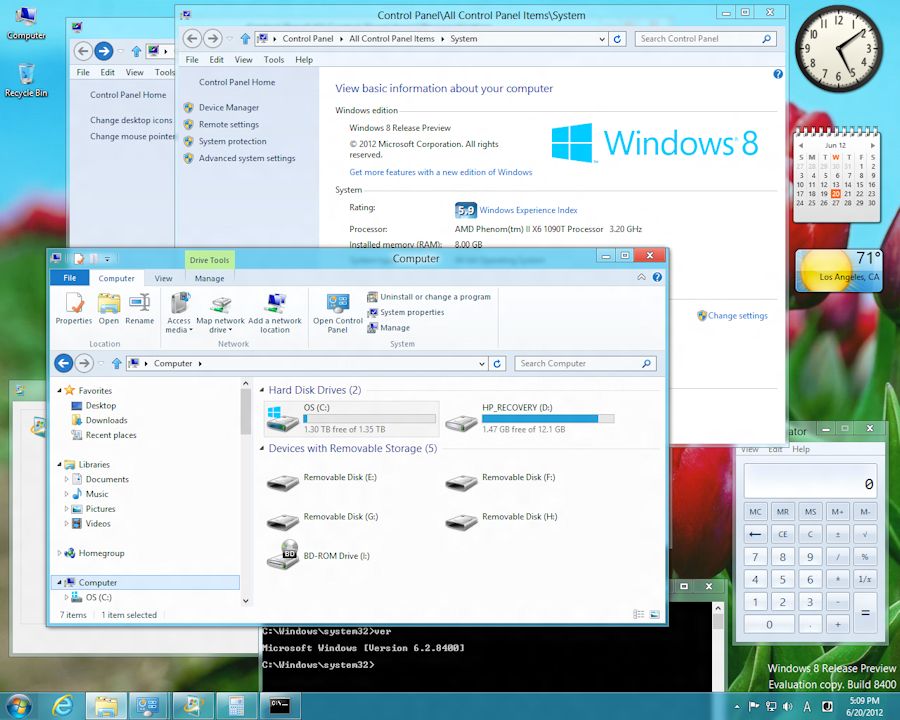Click Get more features with new edition
The width and height of the screenshot is (900, 720).
(441, 172)
